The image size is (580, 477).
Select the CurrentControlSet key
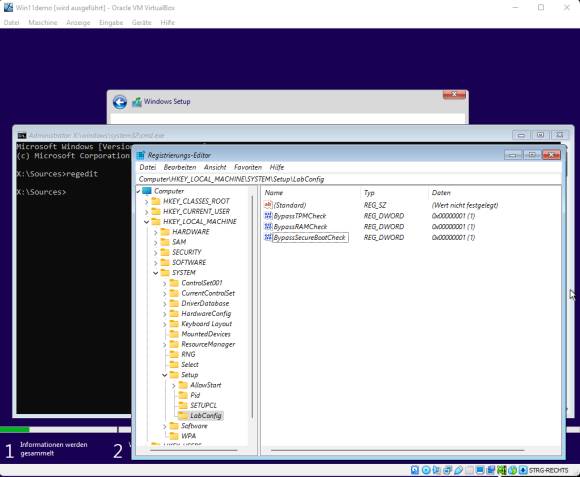(x=208, y=293)
